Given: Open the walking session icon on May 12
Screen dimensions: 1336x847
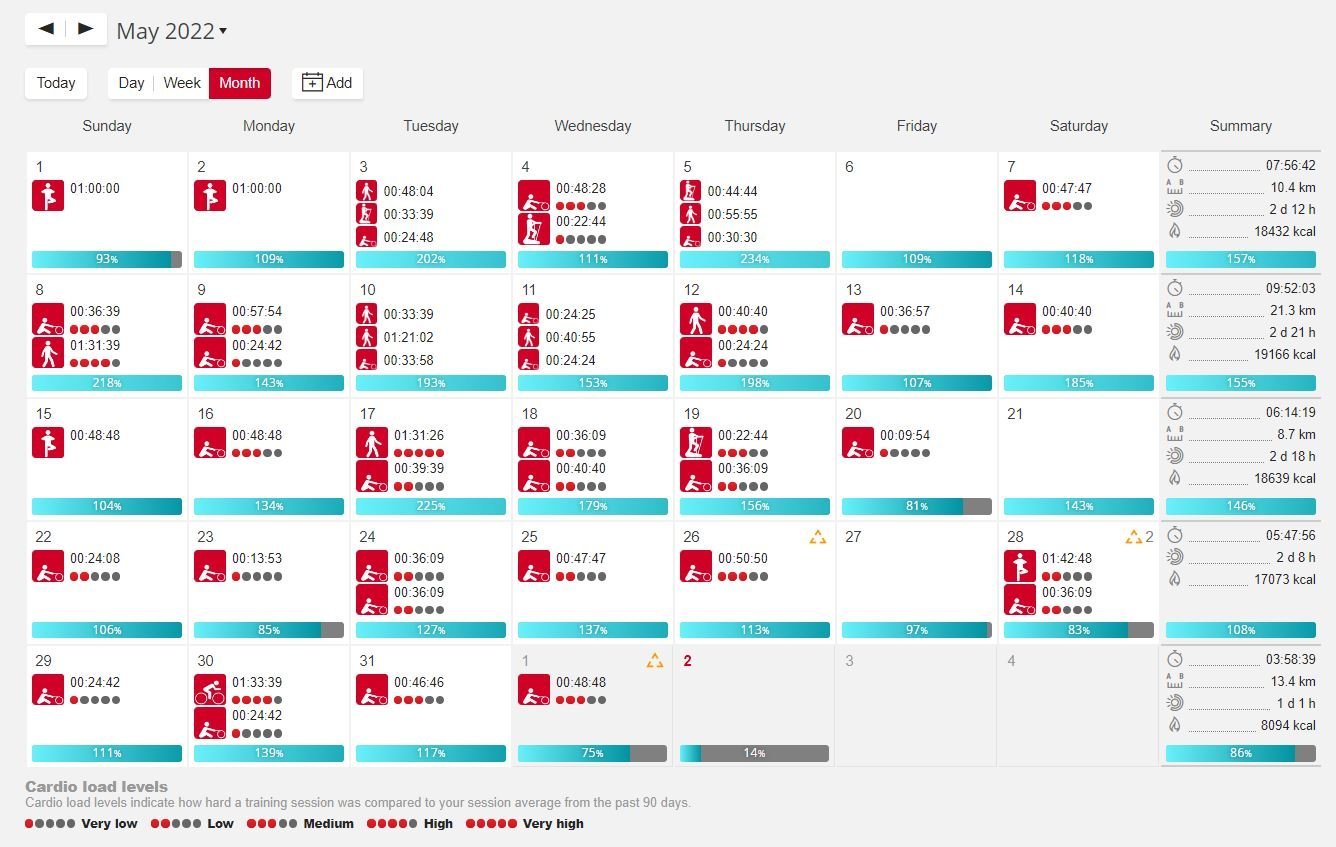Looking at the screenshot, I should tap(696, 320).
